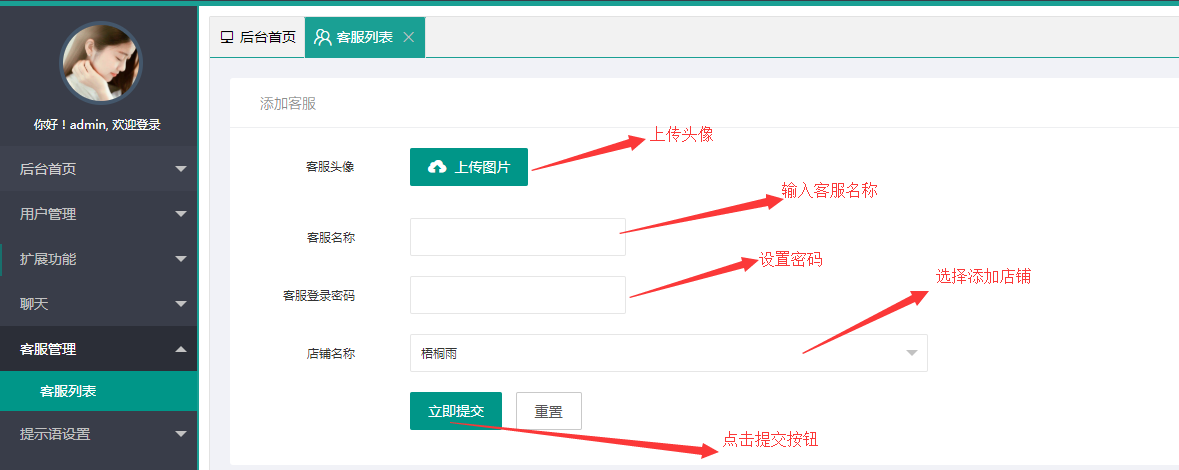1179x470 pixels.
Task: Click the 上传图片 button
Action: pyautogui.click(x=469, y=167)
